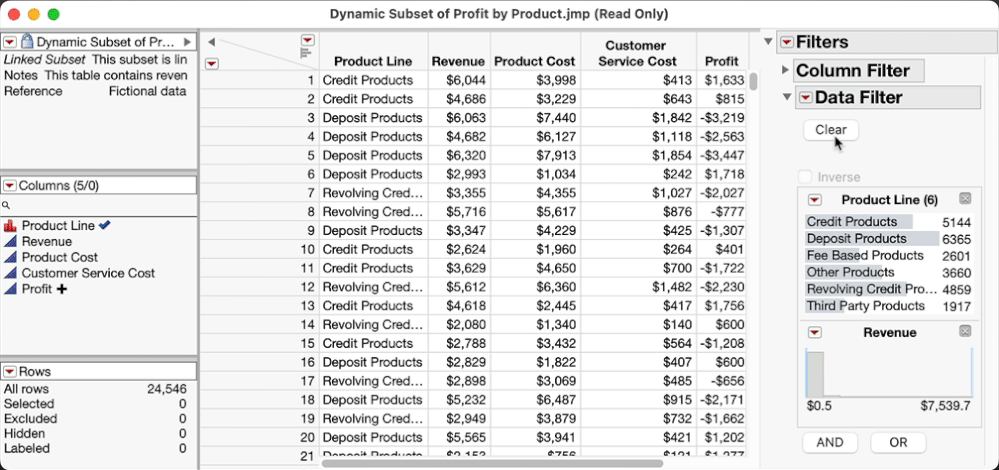Click the Profit formula plus icon
The width and height of the screenshot is (999, 470).
pos(62,289)
